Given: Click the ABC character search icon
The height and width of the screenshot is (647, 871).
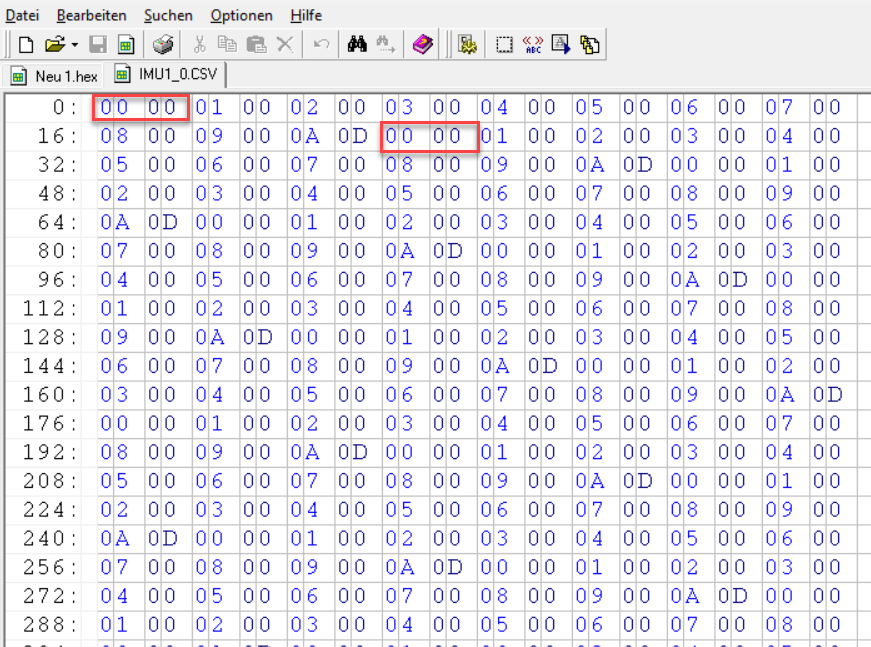Looking at the screenshot, I should [533, 44].
